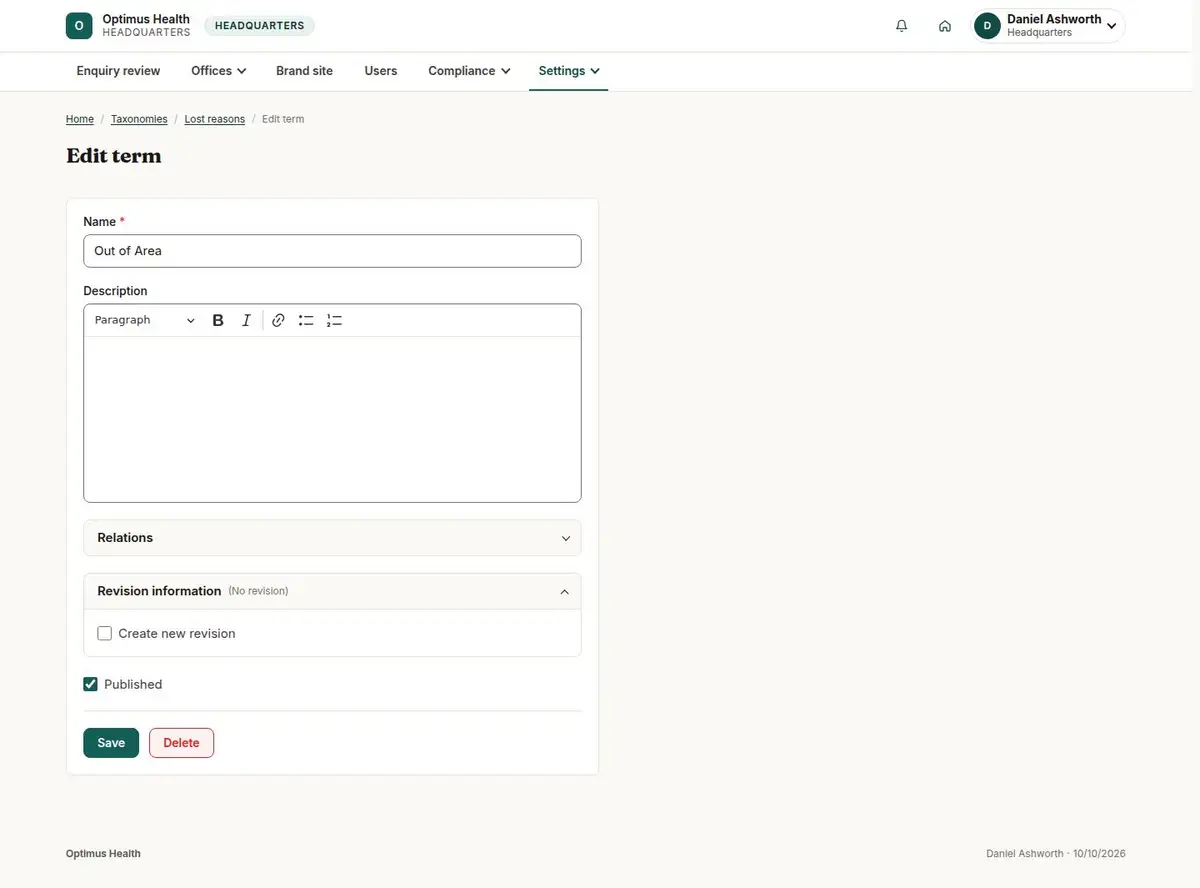This screenshot has width=1200, height=888.
Task: Open the Paragraph style dropdown
Action: 145,320
